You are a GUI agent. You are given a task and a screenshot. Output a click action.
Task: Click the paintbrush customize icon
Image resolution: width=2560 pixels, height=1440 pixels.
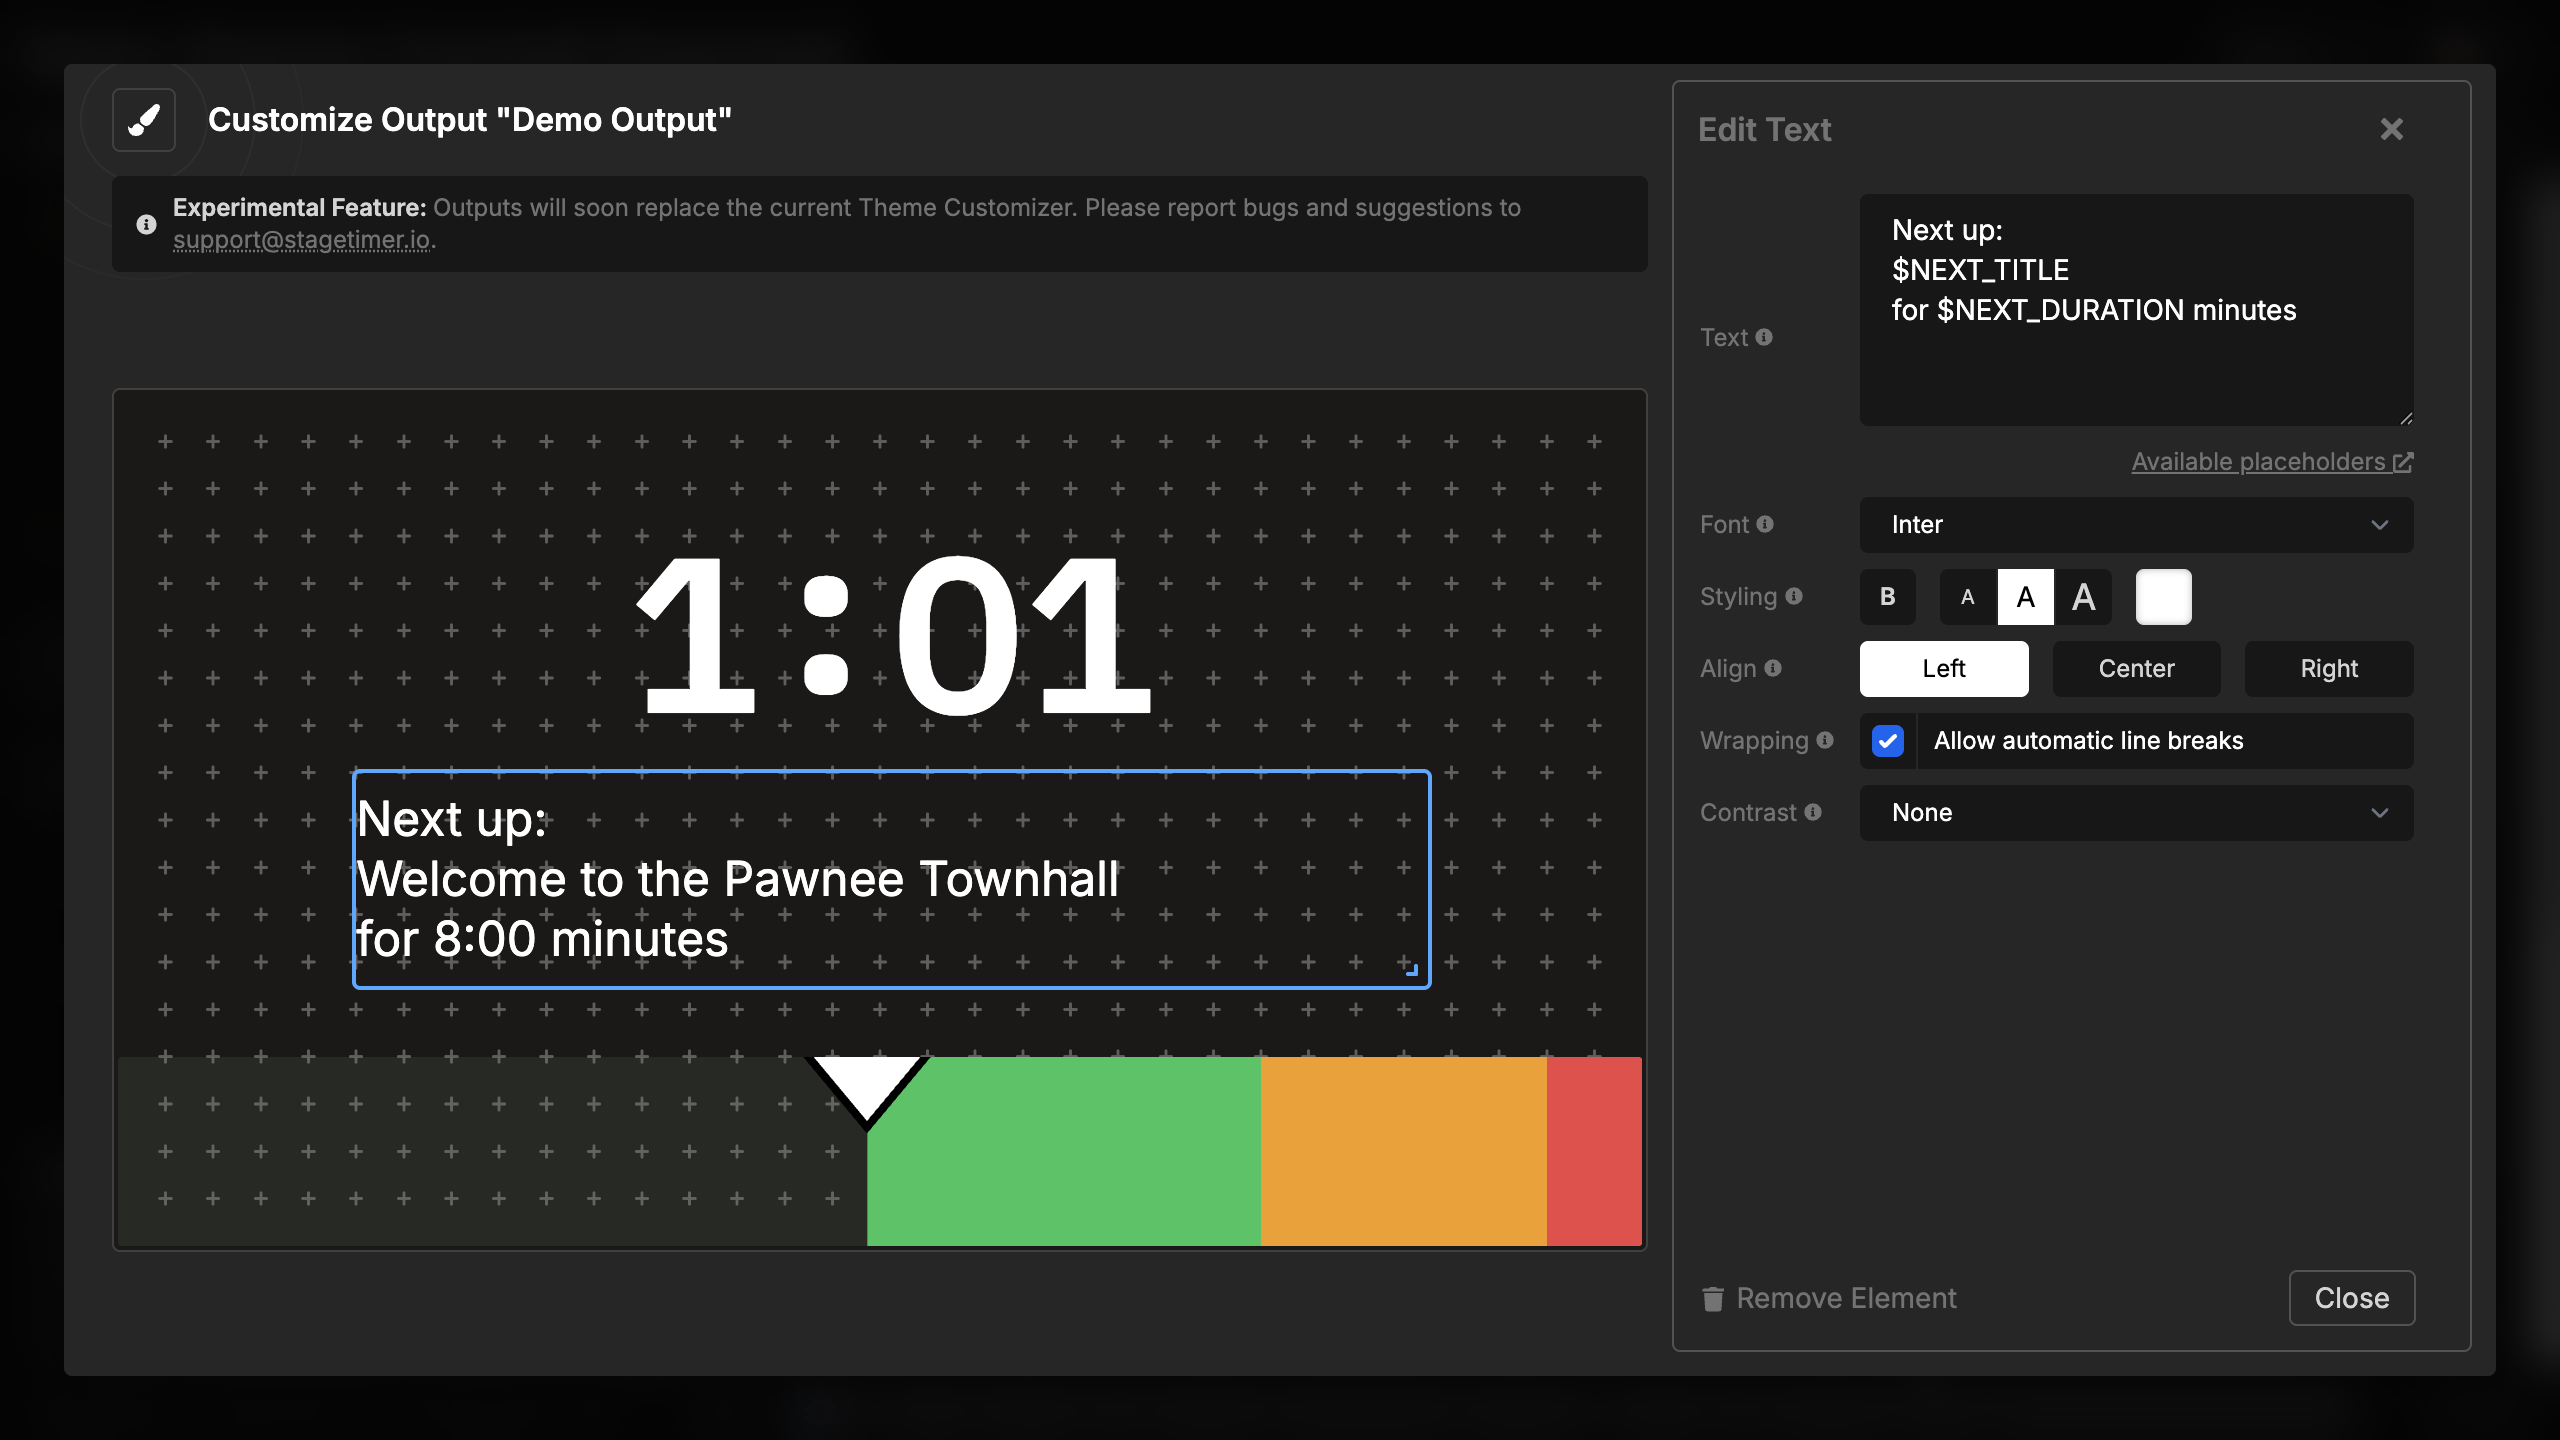point(144,120)
